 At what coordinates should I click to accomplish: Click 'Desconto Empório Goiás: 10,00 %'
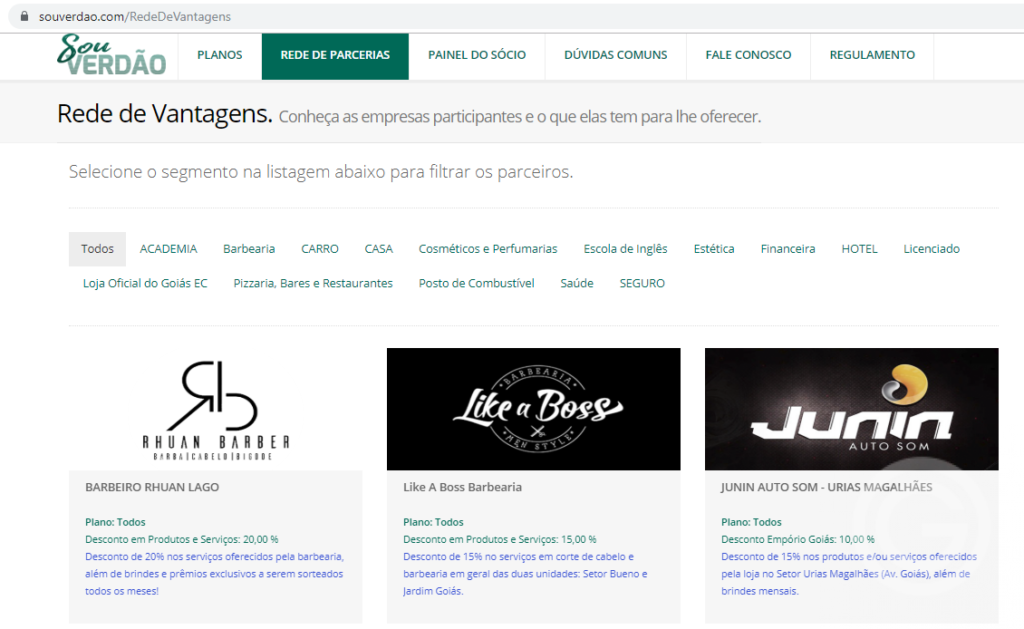[797, 540]
